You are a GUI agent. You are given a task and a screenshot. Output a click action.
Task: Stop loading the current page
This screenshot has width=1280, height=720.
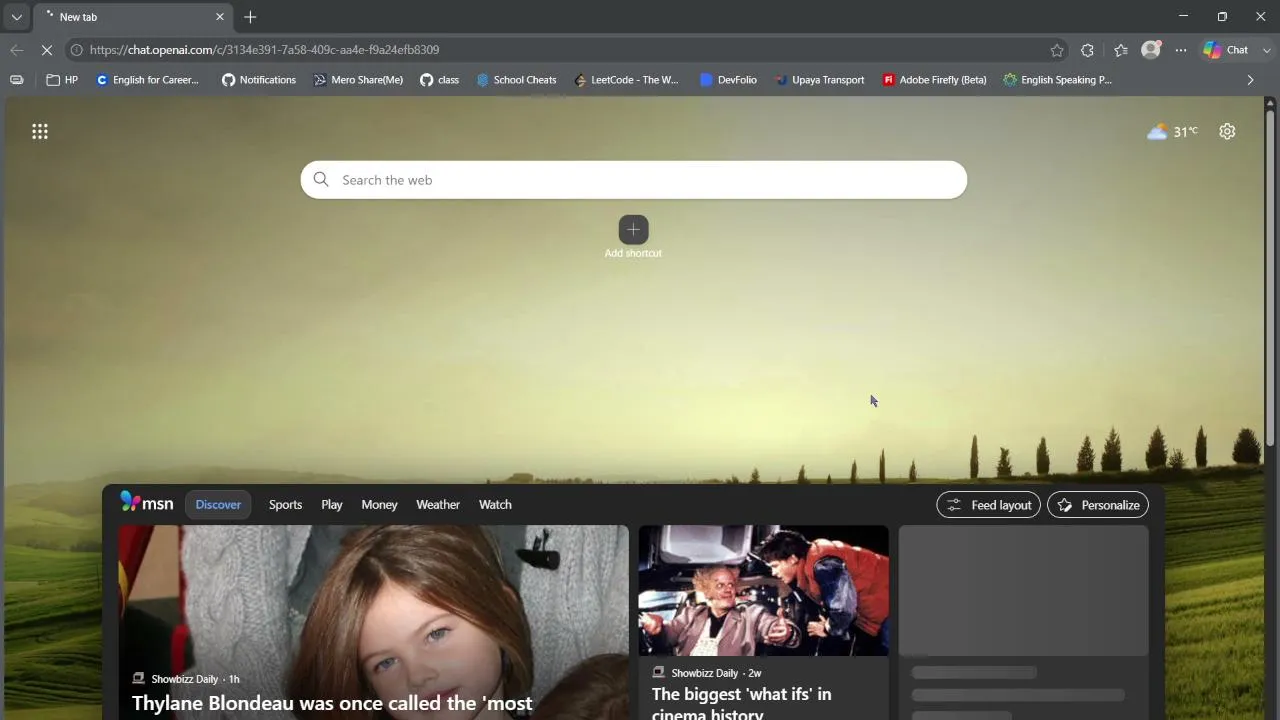coord(48,50)
